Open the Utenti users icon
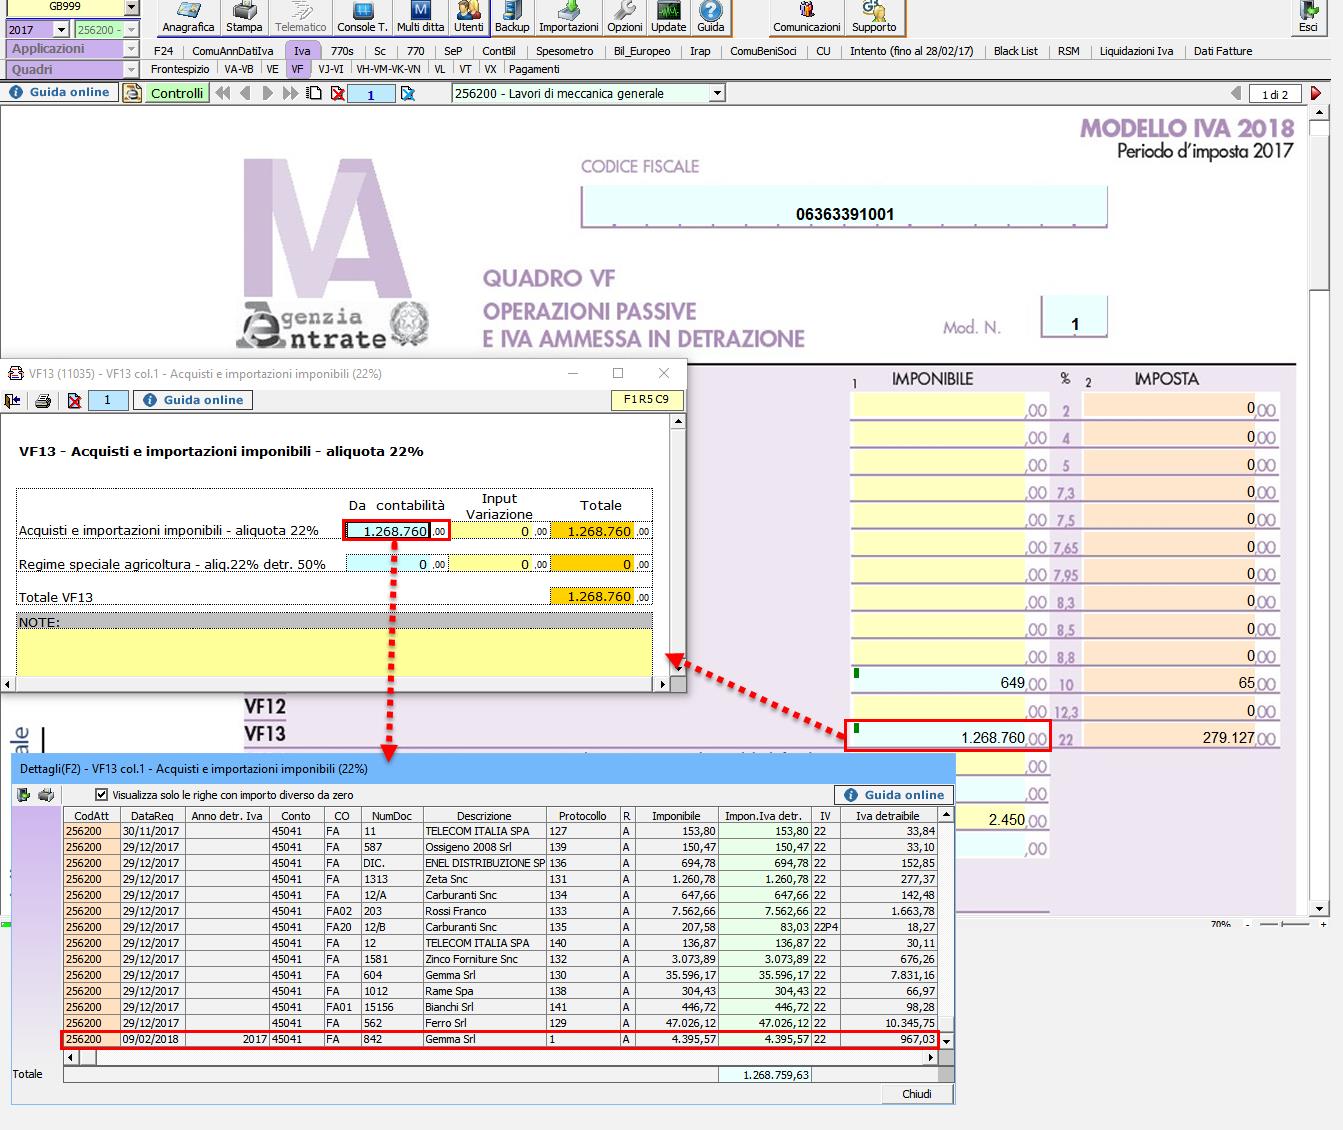This screenshot has height=1130, width=1343. pos(468,17)
